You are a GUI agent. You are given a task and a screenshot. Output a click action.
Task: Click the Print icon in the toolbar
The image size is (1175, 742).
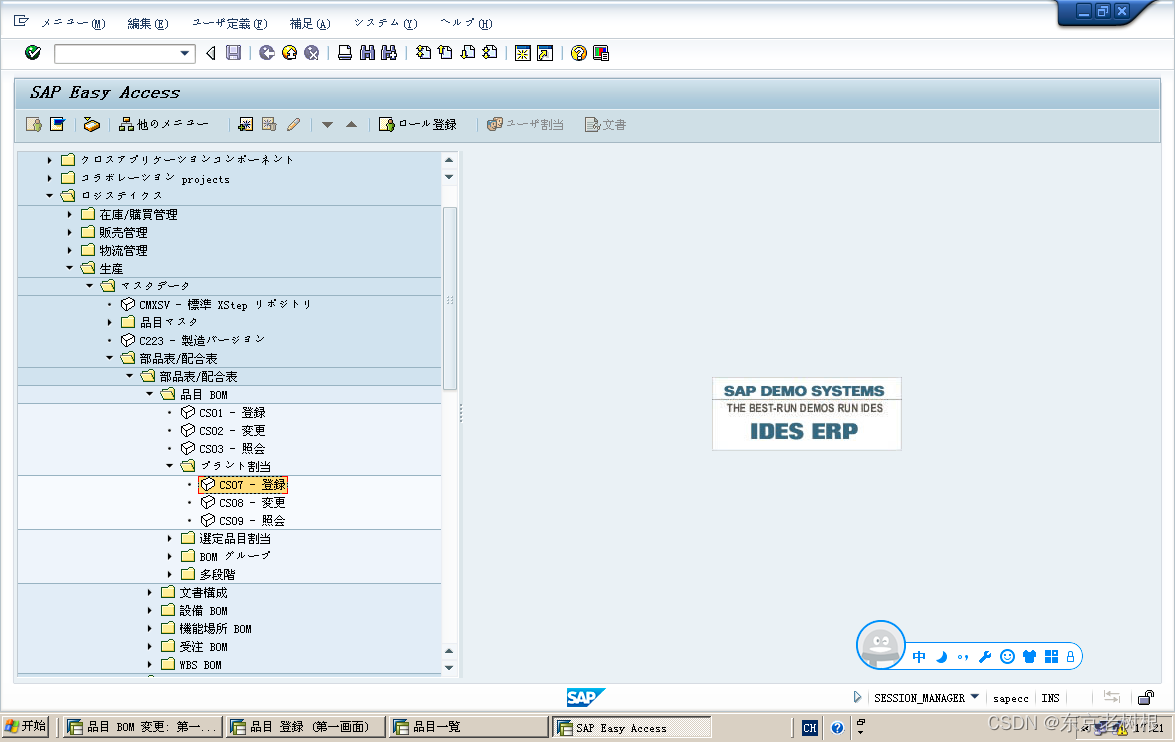point(343,52)
